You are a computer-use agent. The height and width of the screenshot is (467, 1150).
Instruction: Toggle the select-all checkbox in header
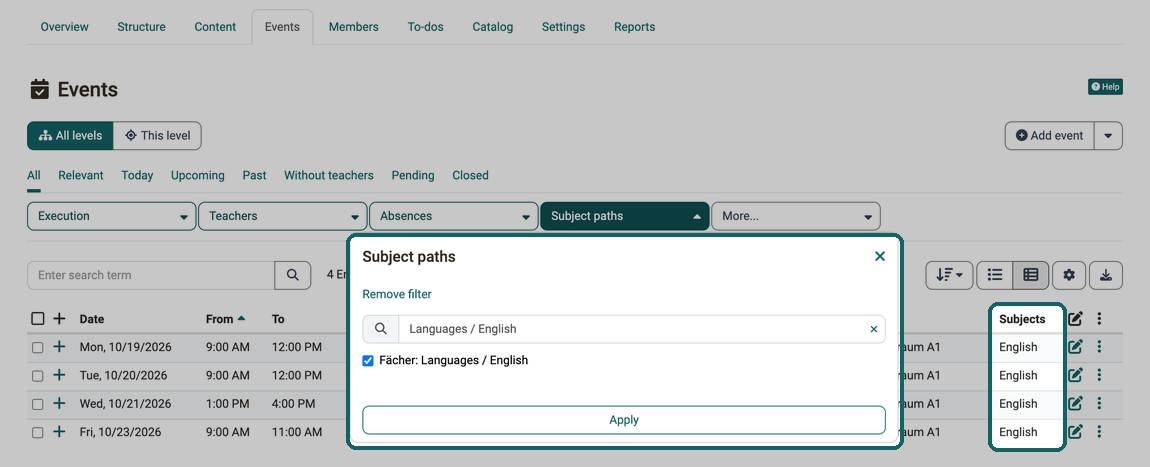pyautogui.click(x=37, y=319)
